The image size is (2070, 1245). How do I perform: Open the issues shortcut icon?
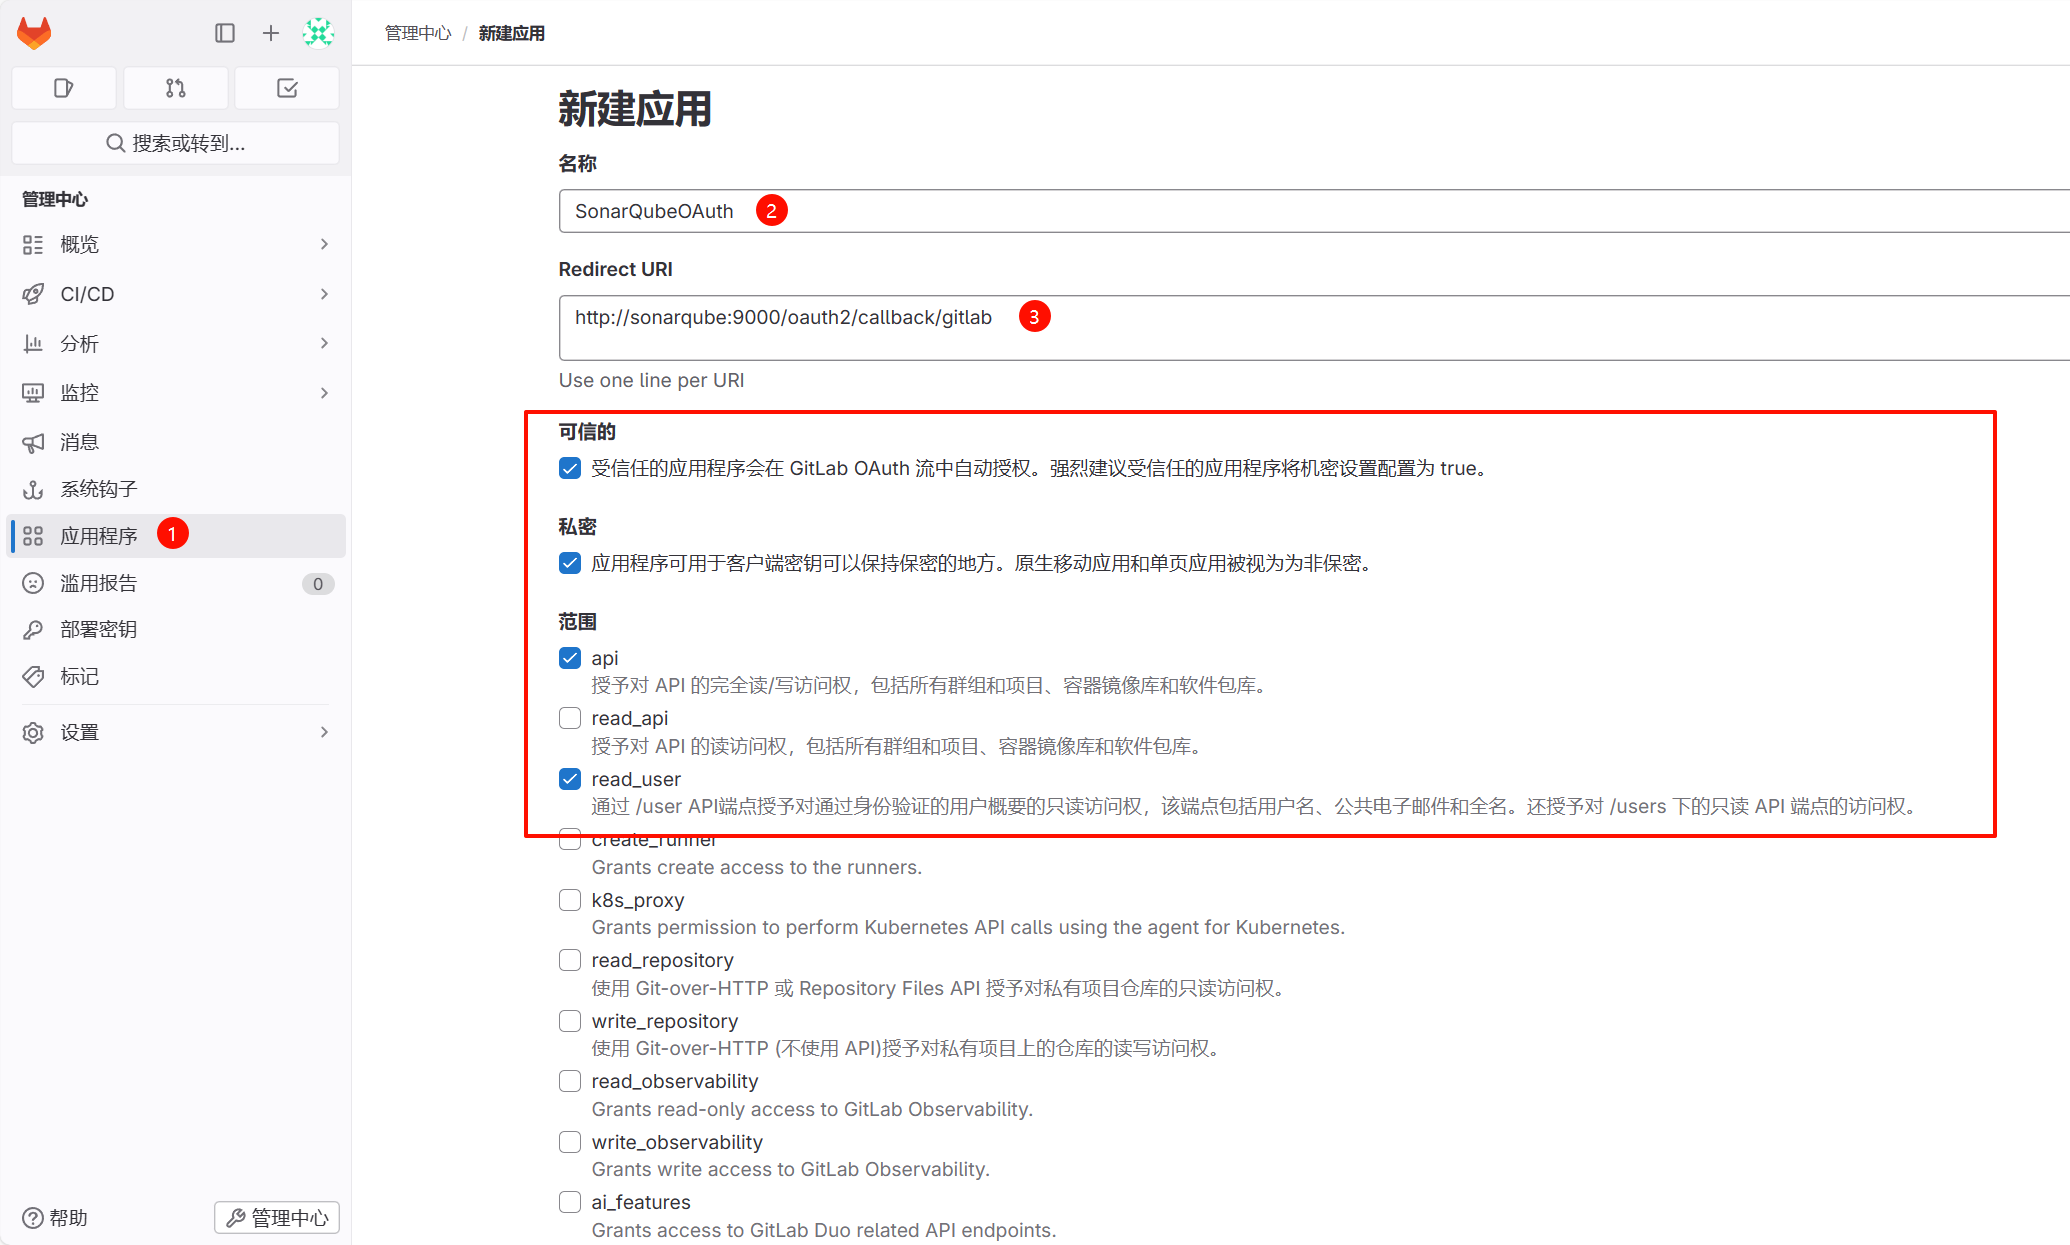(x=64, y=88)
